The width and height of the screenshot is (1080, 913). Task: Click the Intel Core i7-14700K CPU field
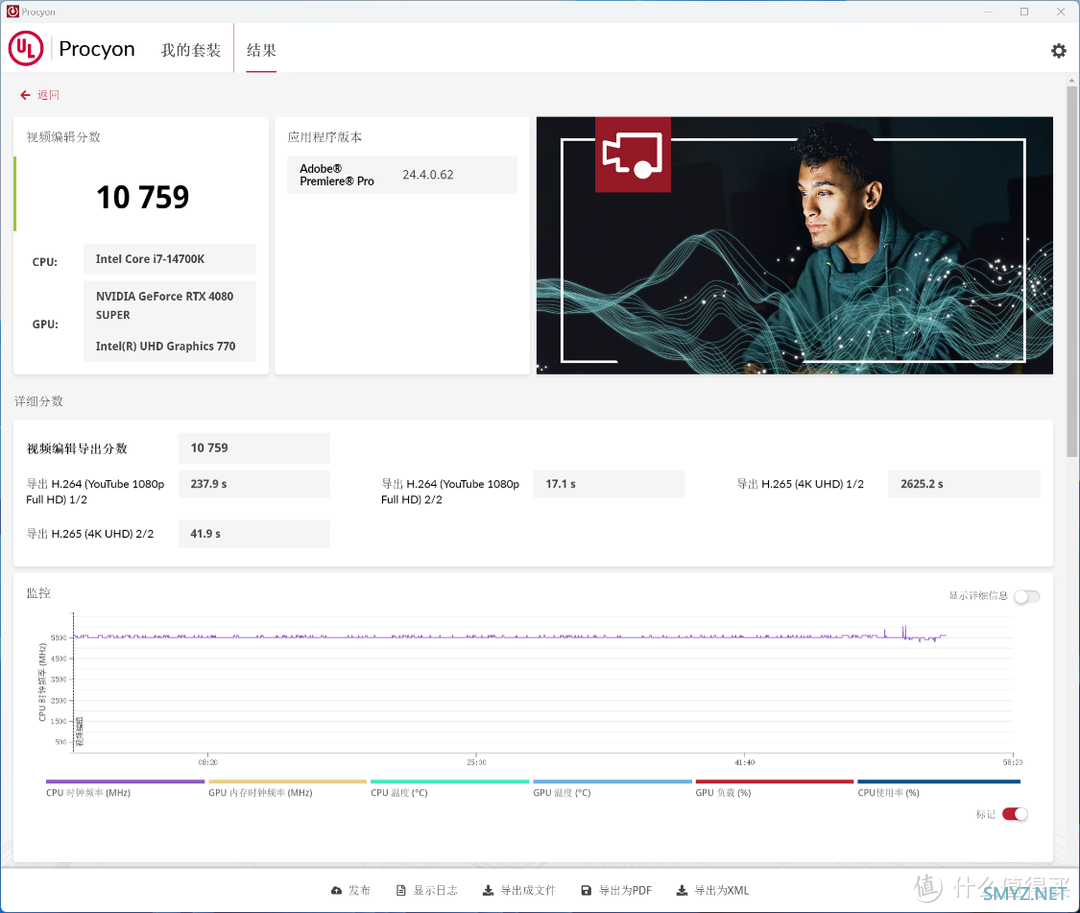point(169,259)
